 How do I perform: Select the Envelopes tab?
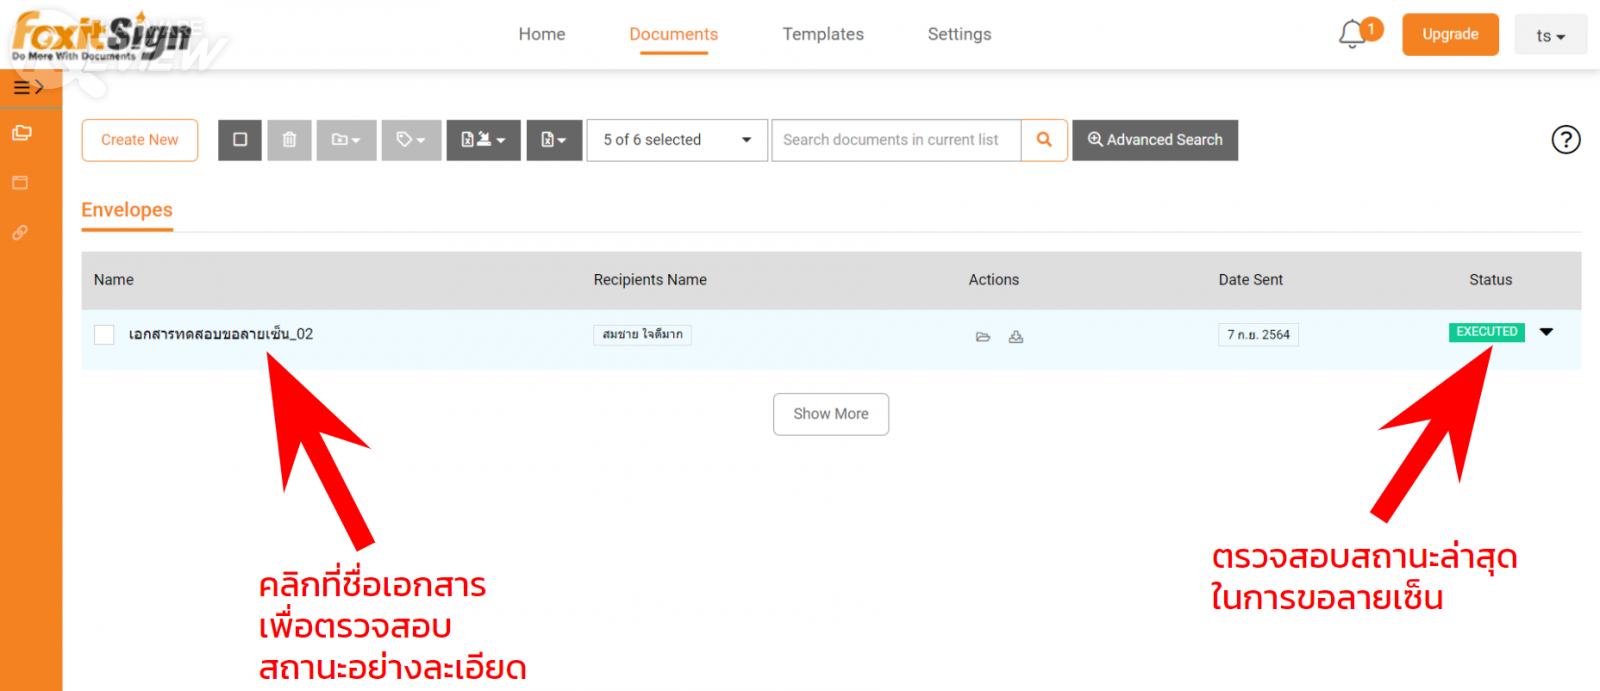[x=127, y=210]
